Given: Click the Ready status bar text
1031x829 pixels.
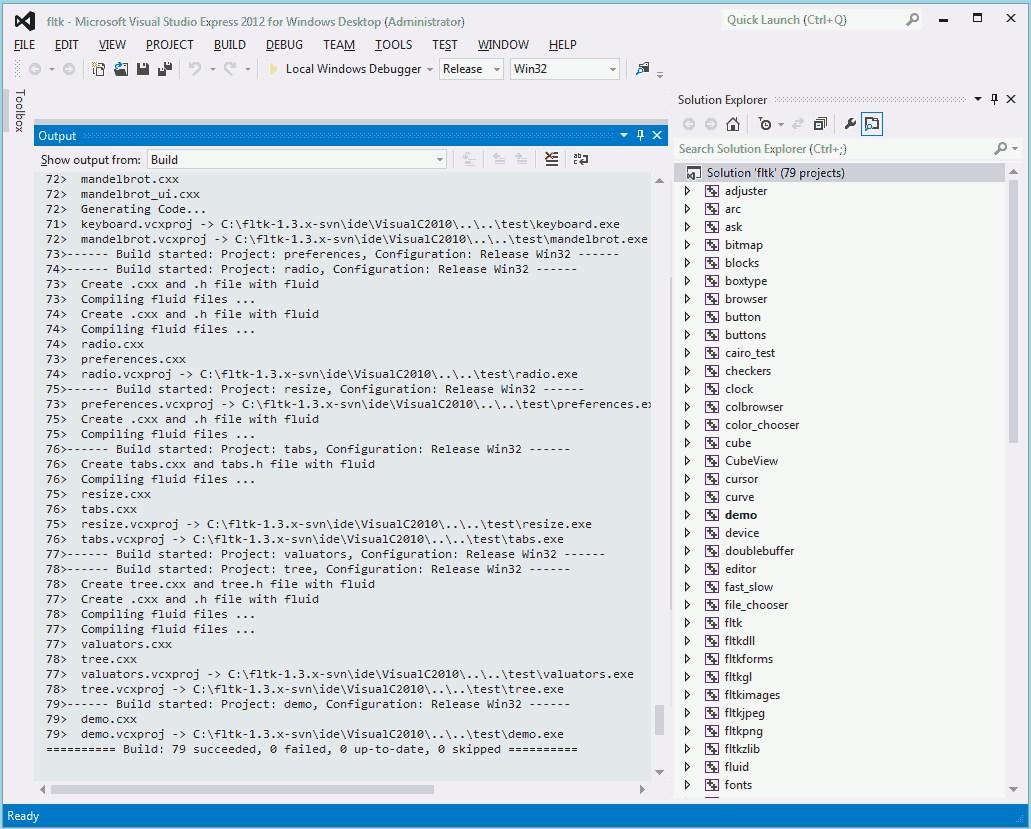Looking at the screenshot, I should click(23, 816).
